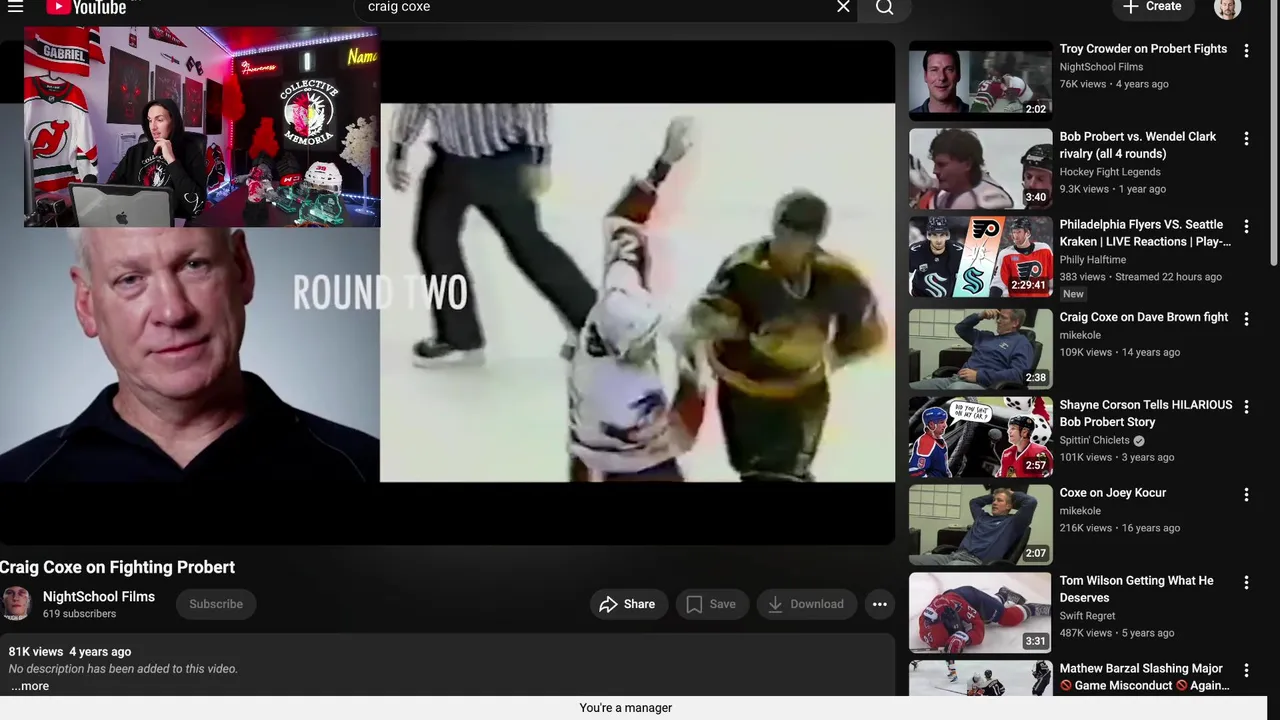
Task: Open the hamburger guide menu
Action: [x=15, y=7]
